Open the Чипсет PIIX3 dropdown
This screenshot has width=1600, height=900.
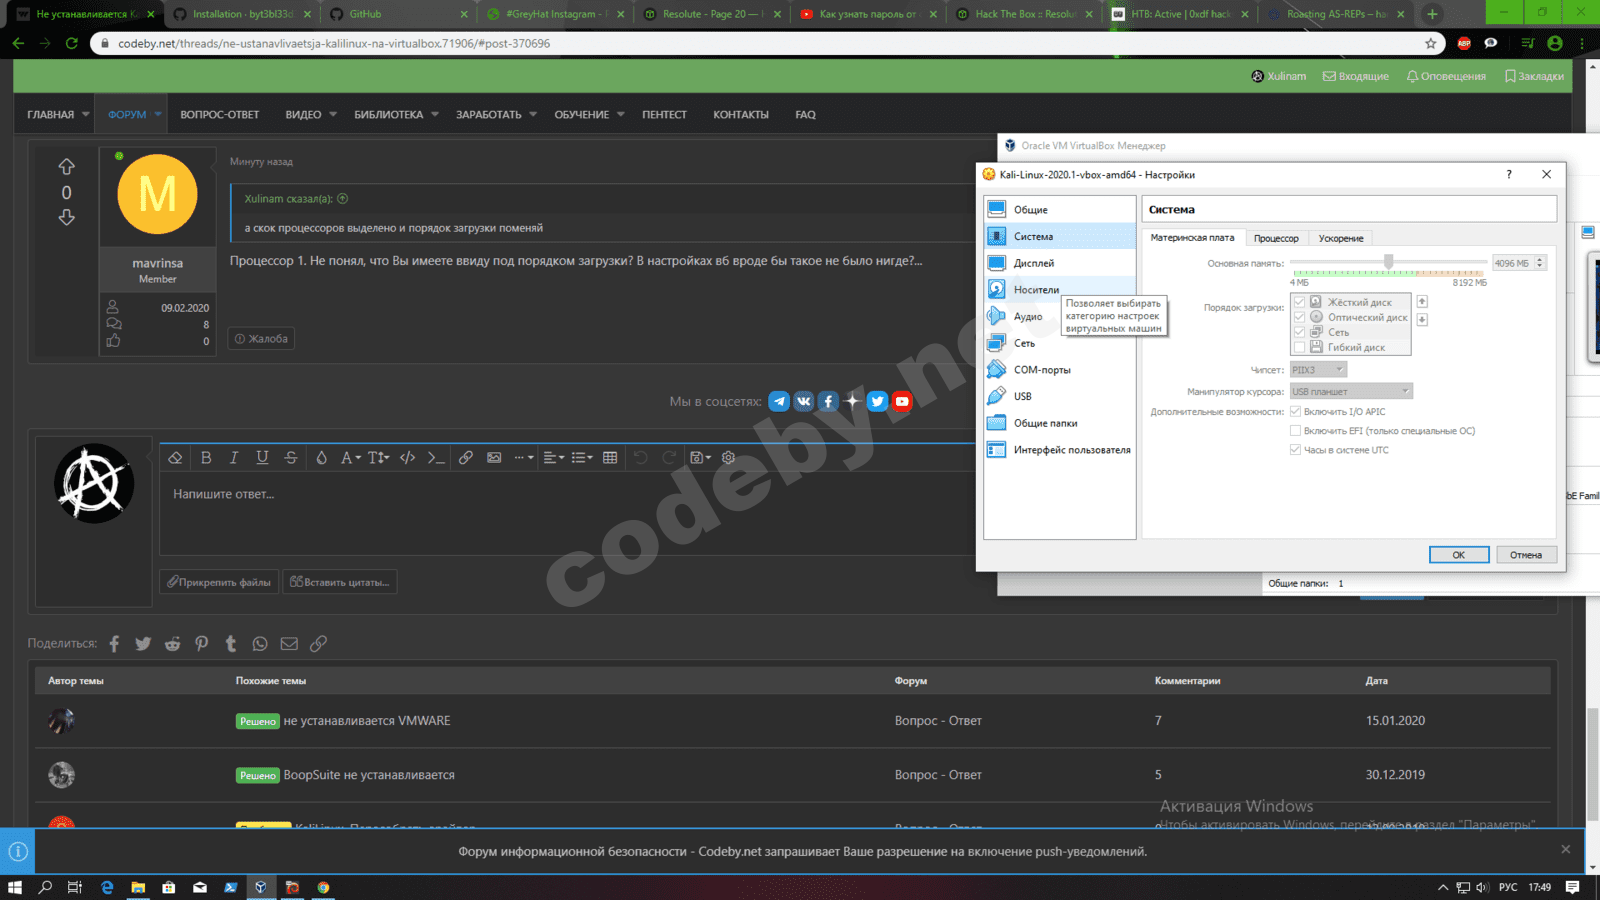click(x=1318, y=370)
